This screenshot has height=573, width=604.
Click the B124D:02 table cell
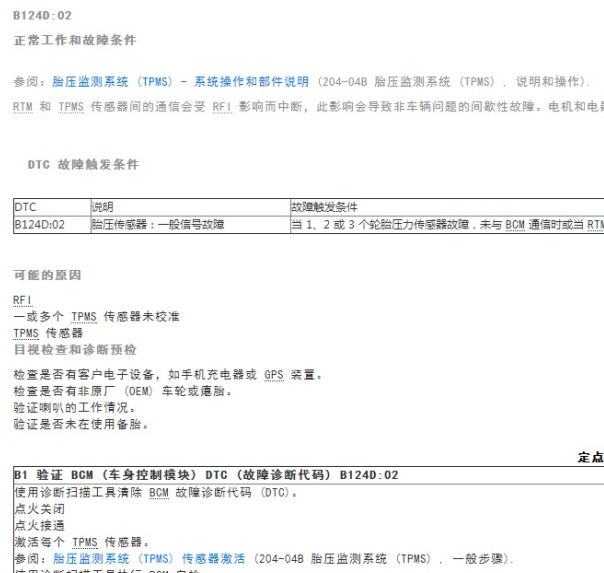point(52,225)
